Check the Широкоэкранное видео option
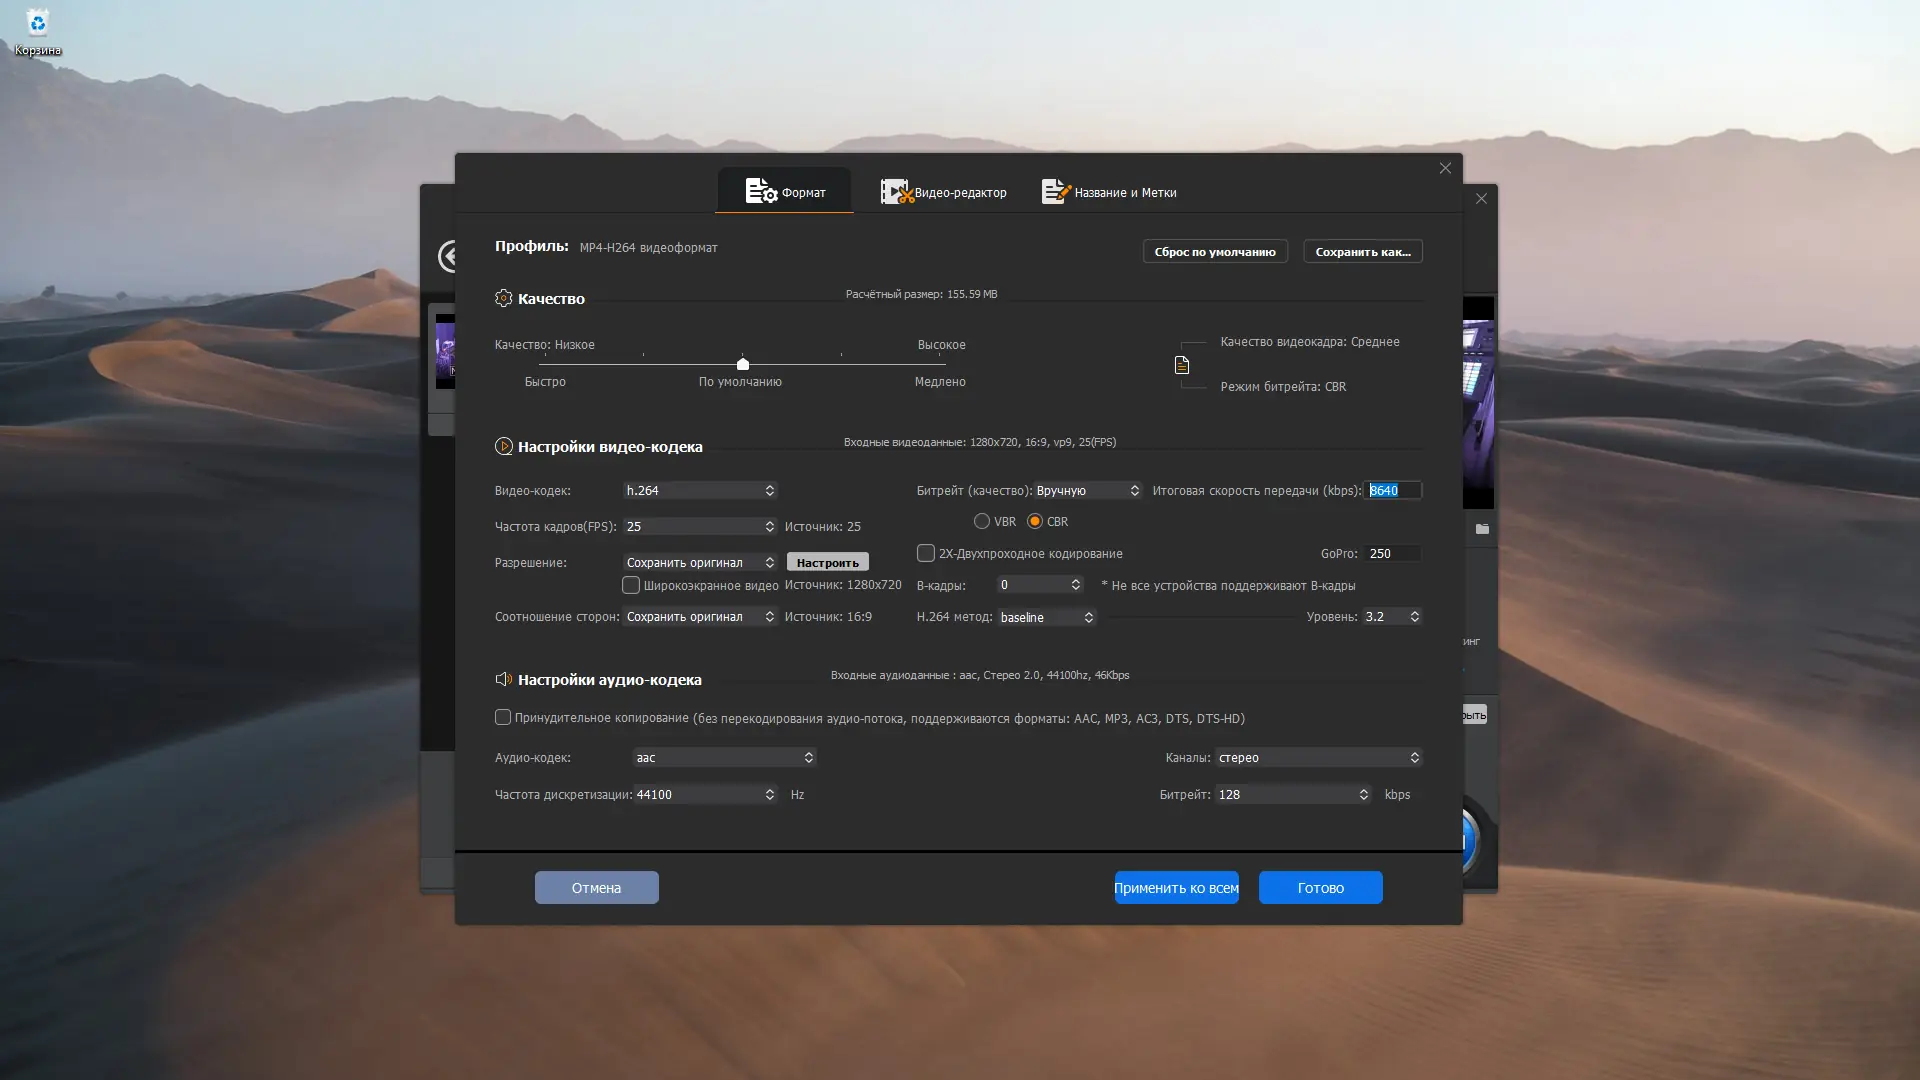1920x1080 pixels. coord(631,585)
